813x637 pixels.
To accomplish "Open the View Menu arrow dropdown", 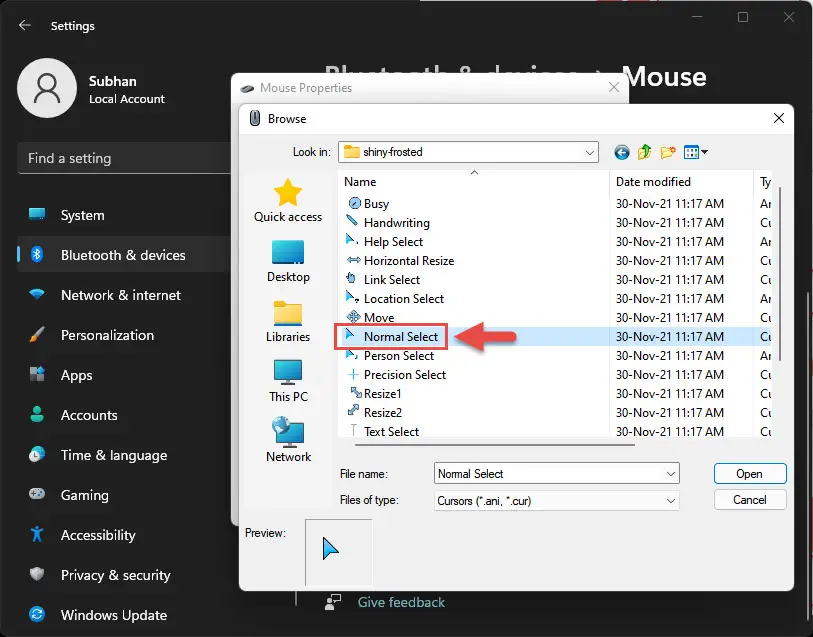I will click(x=703, y=152).
